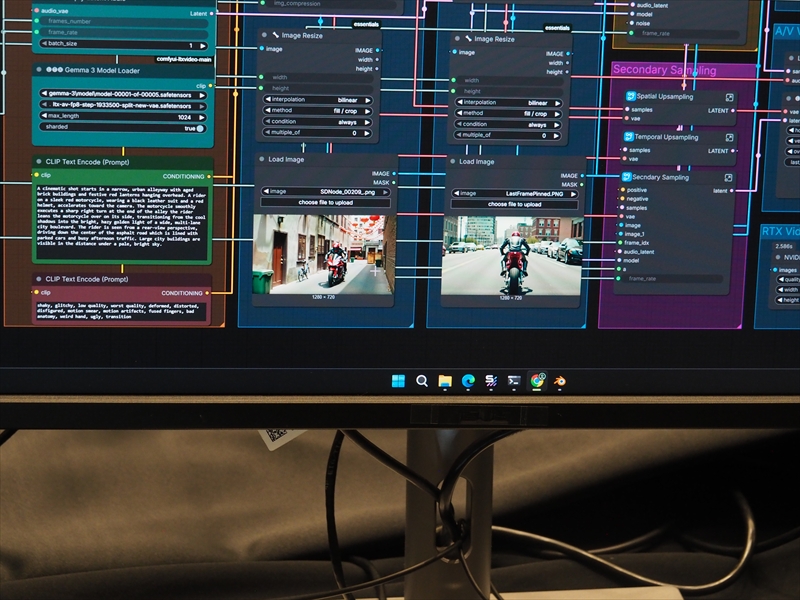Open the method fill / crop dropdown in right Image Resize

click(x=509, y=113)
